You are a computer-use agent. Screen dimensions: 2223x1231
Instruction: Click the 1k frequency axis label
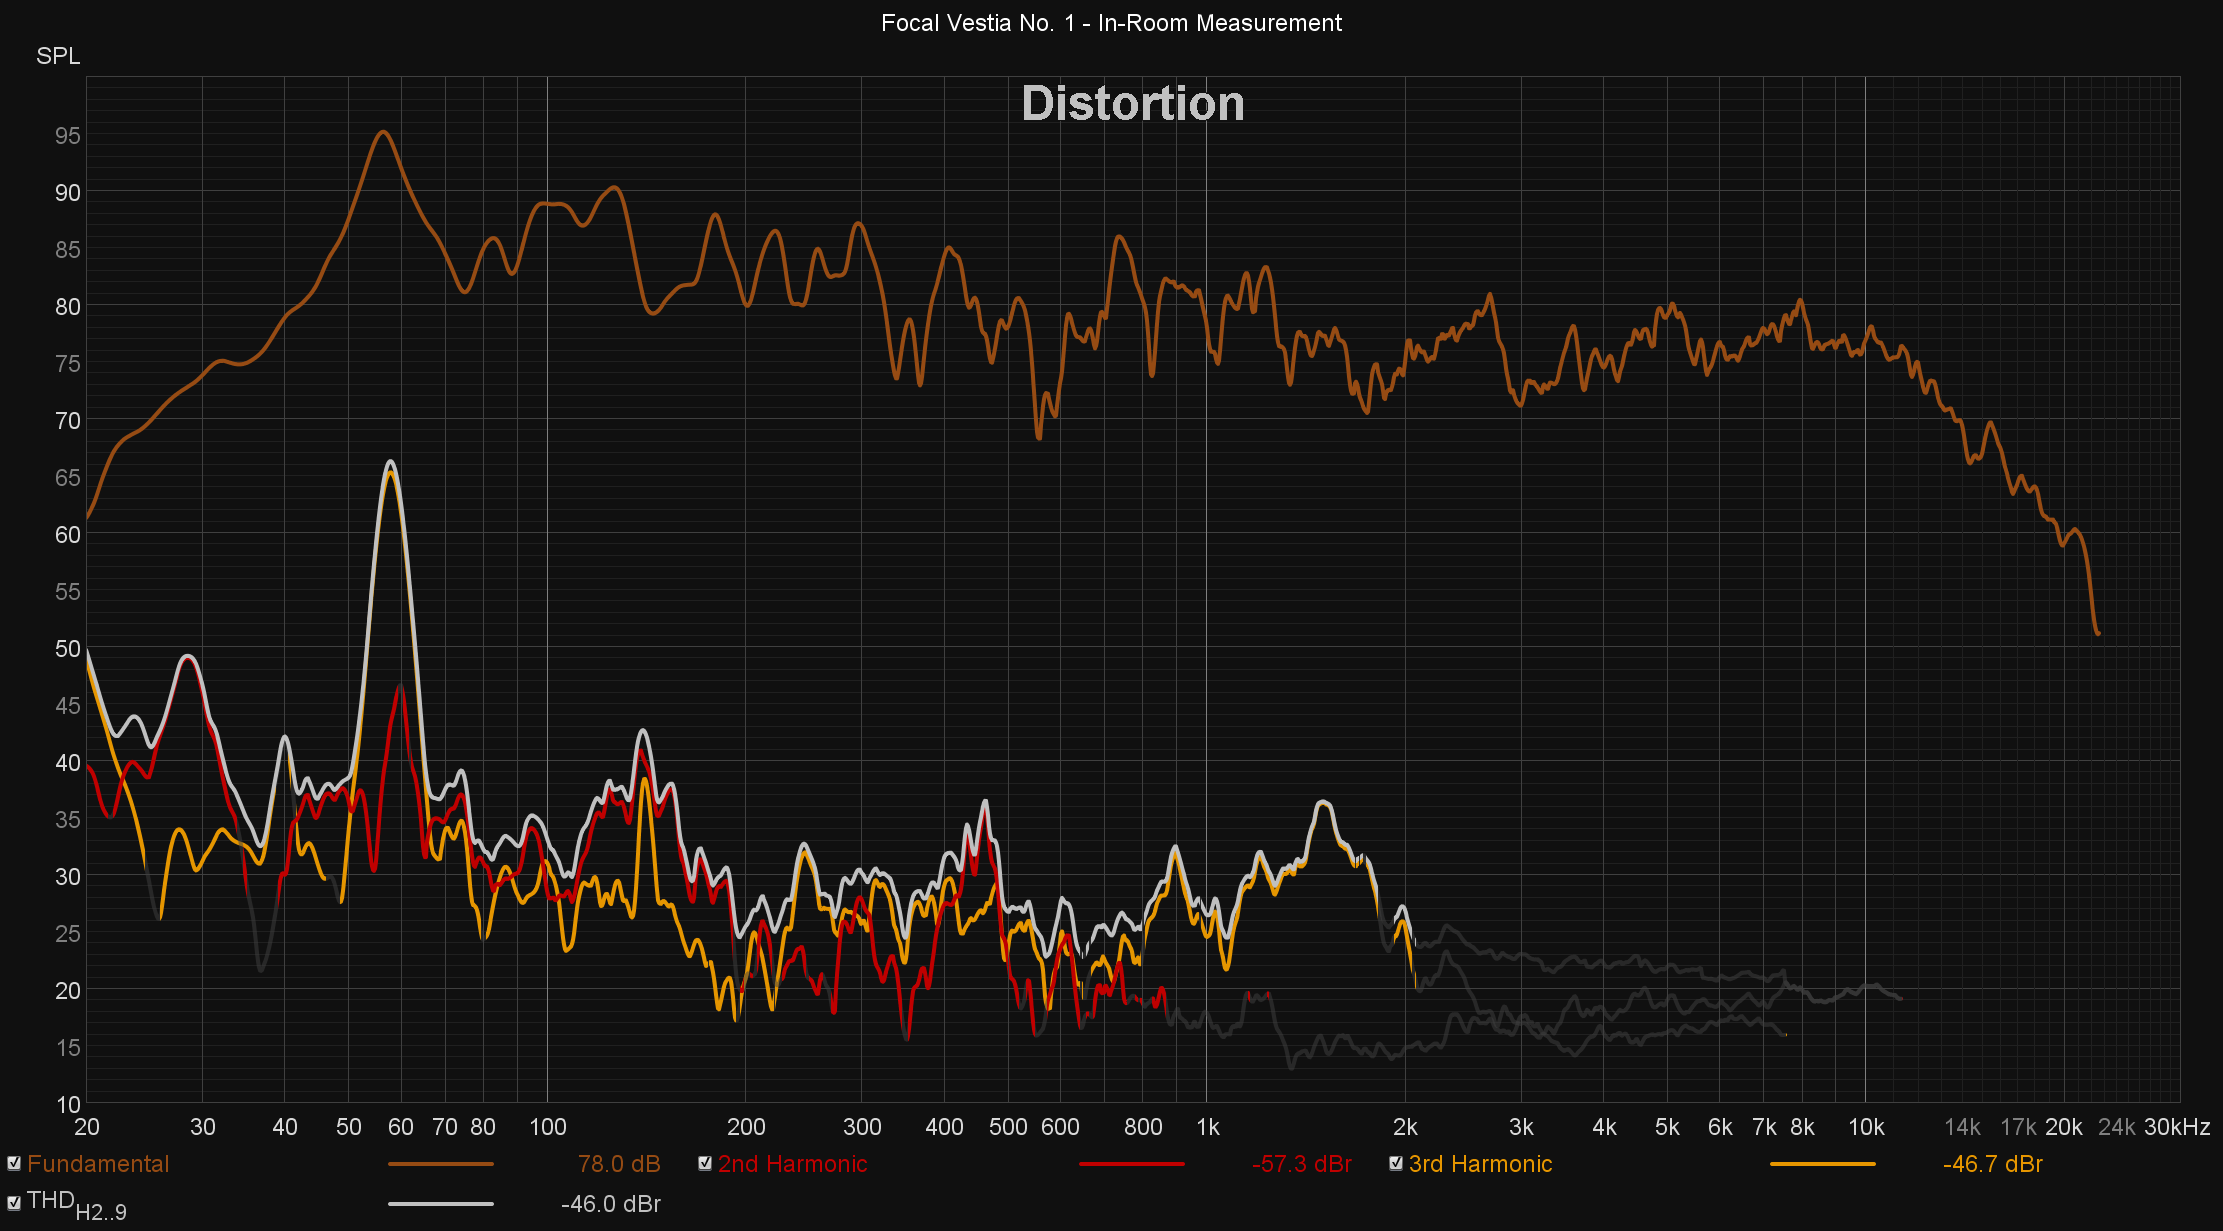(x=1208, y=1127)
